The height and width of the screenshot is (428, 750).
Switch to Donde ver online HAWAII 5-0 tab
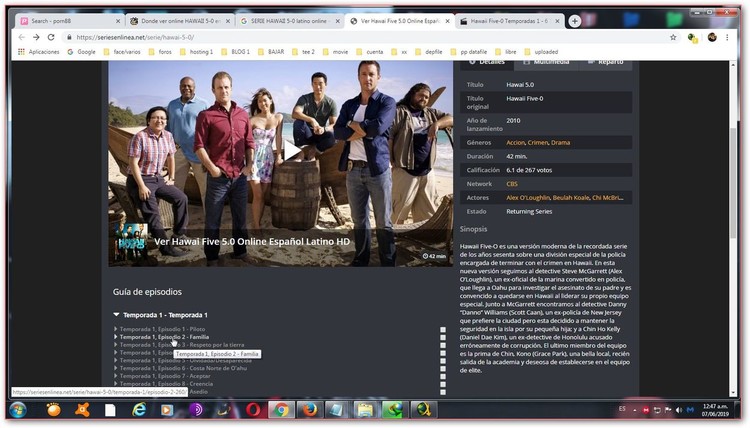click(x=180, y=21)
